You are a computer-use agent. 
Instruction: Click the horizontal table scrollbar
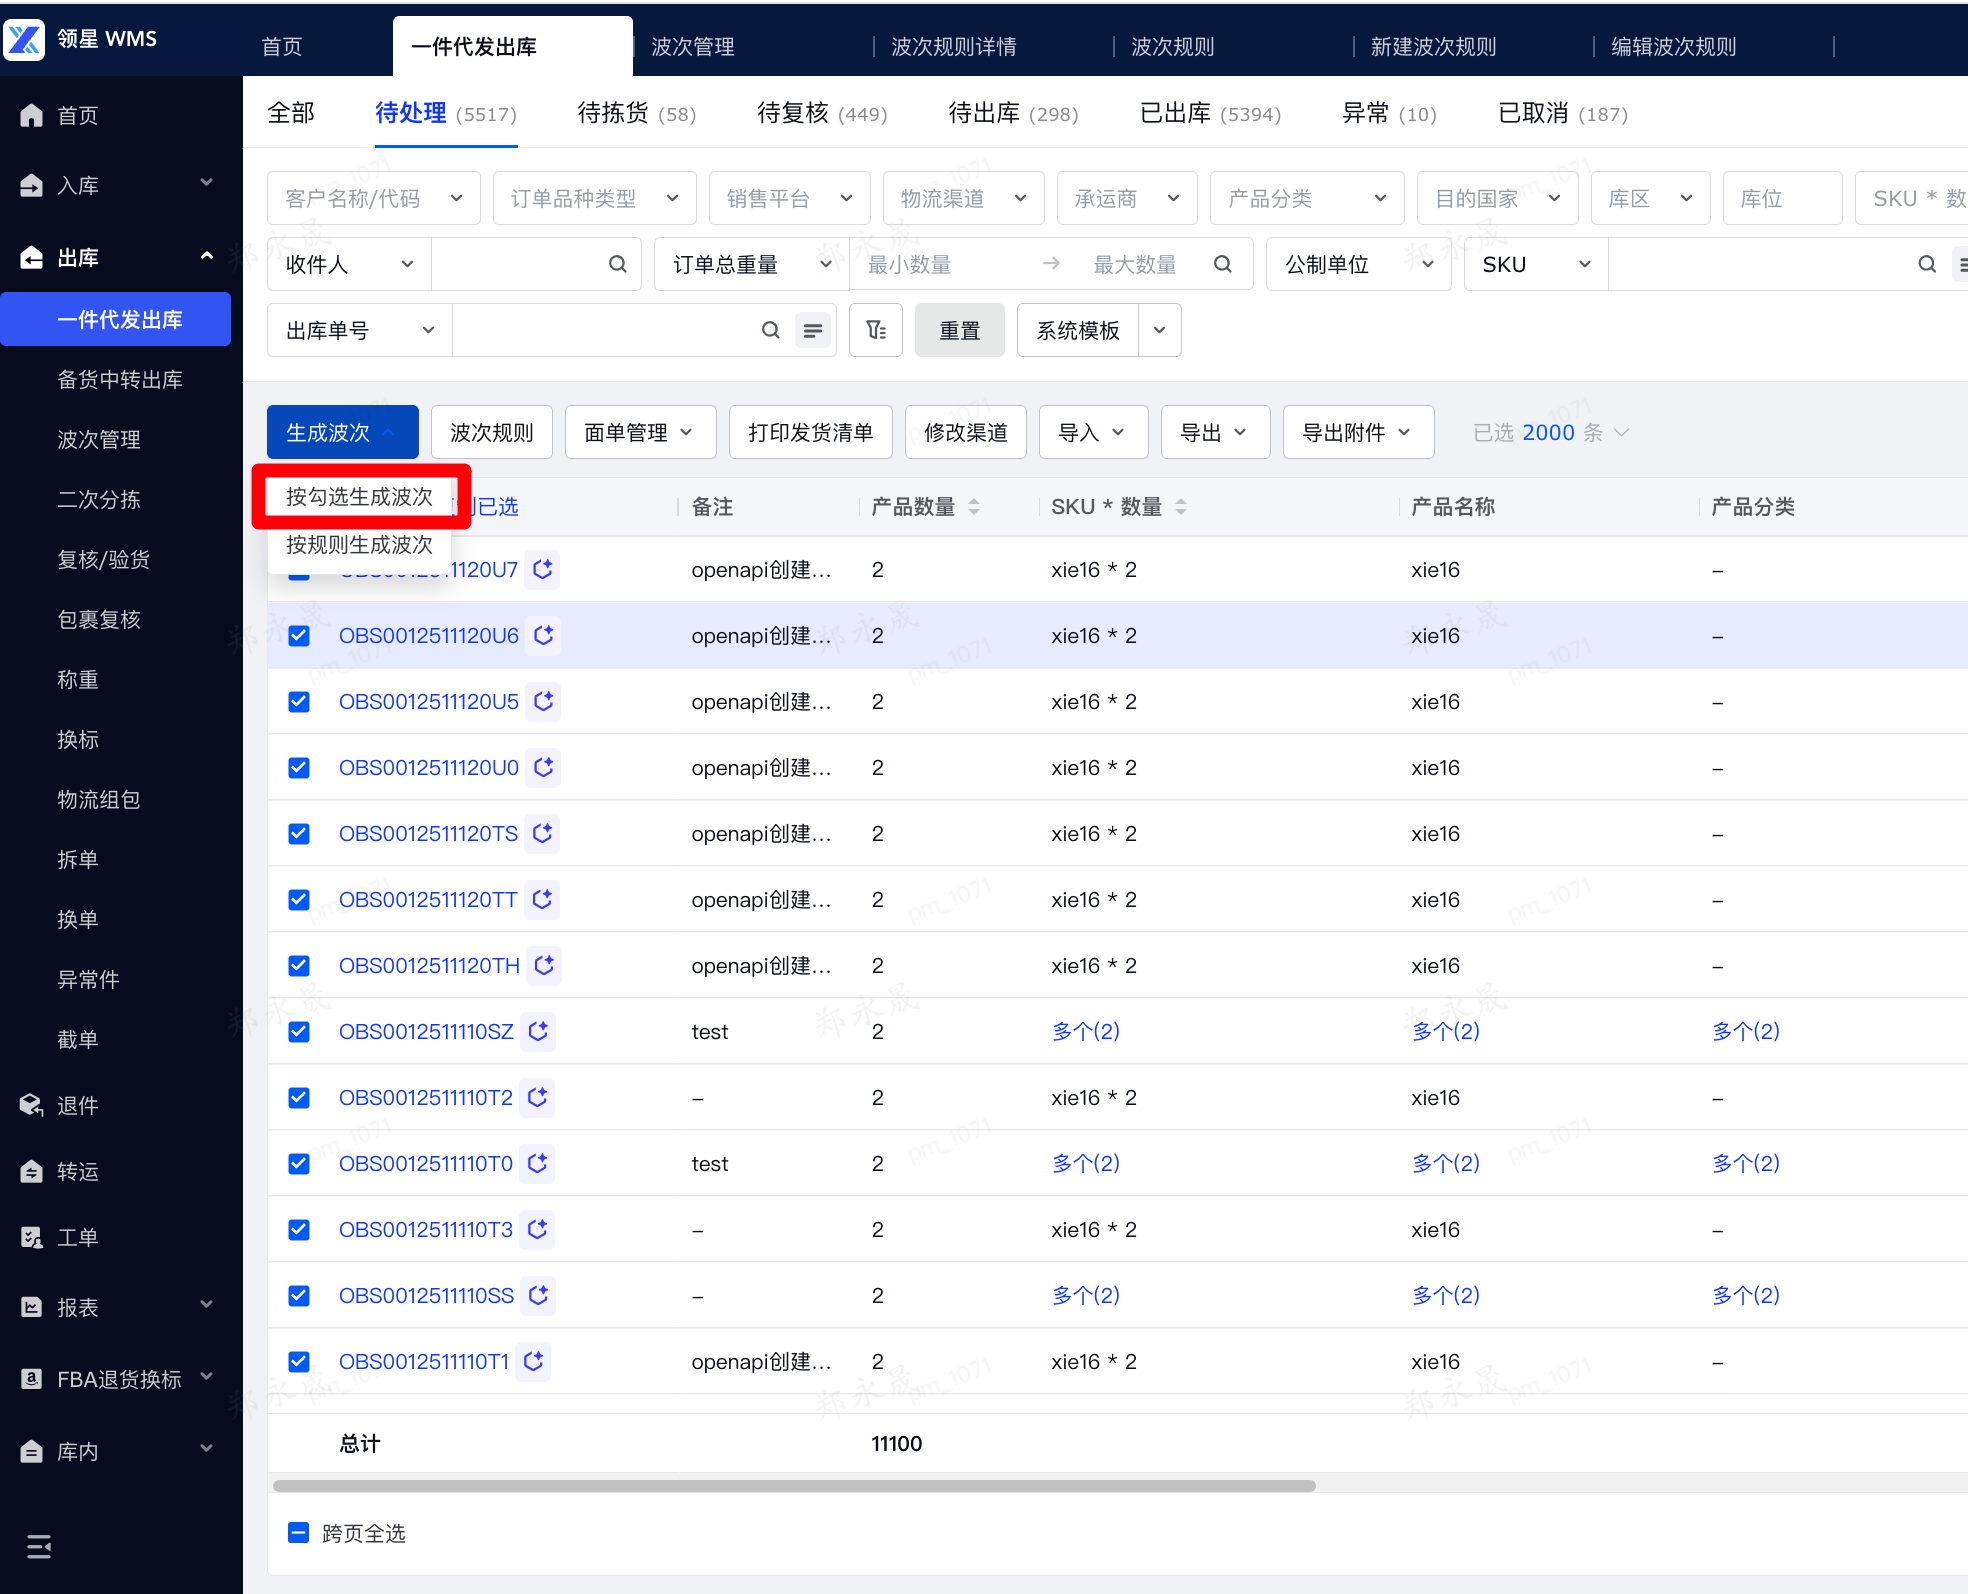click(794, 1486)
